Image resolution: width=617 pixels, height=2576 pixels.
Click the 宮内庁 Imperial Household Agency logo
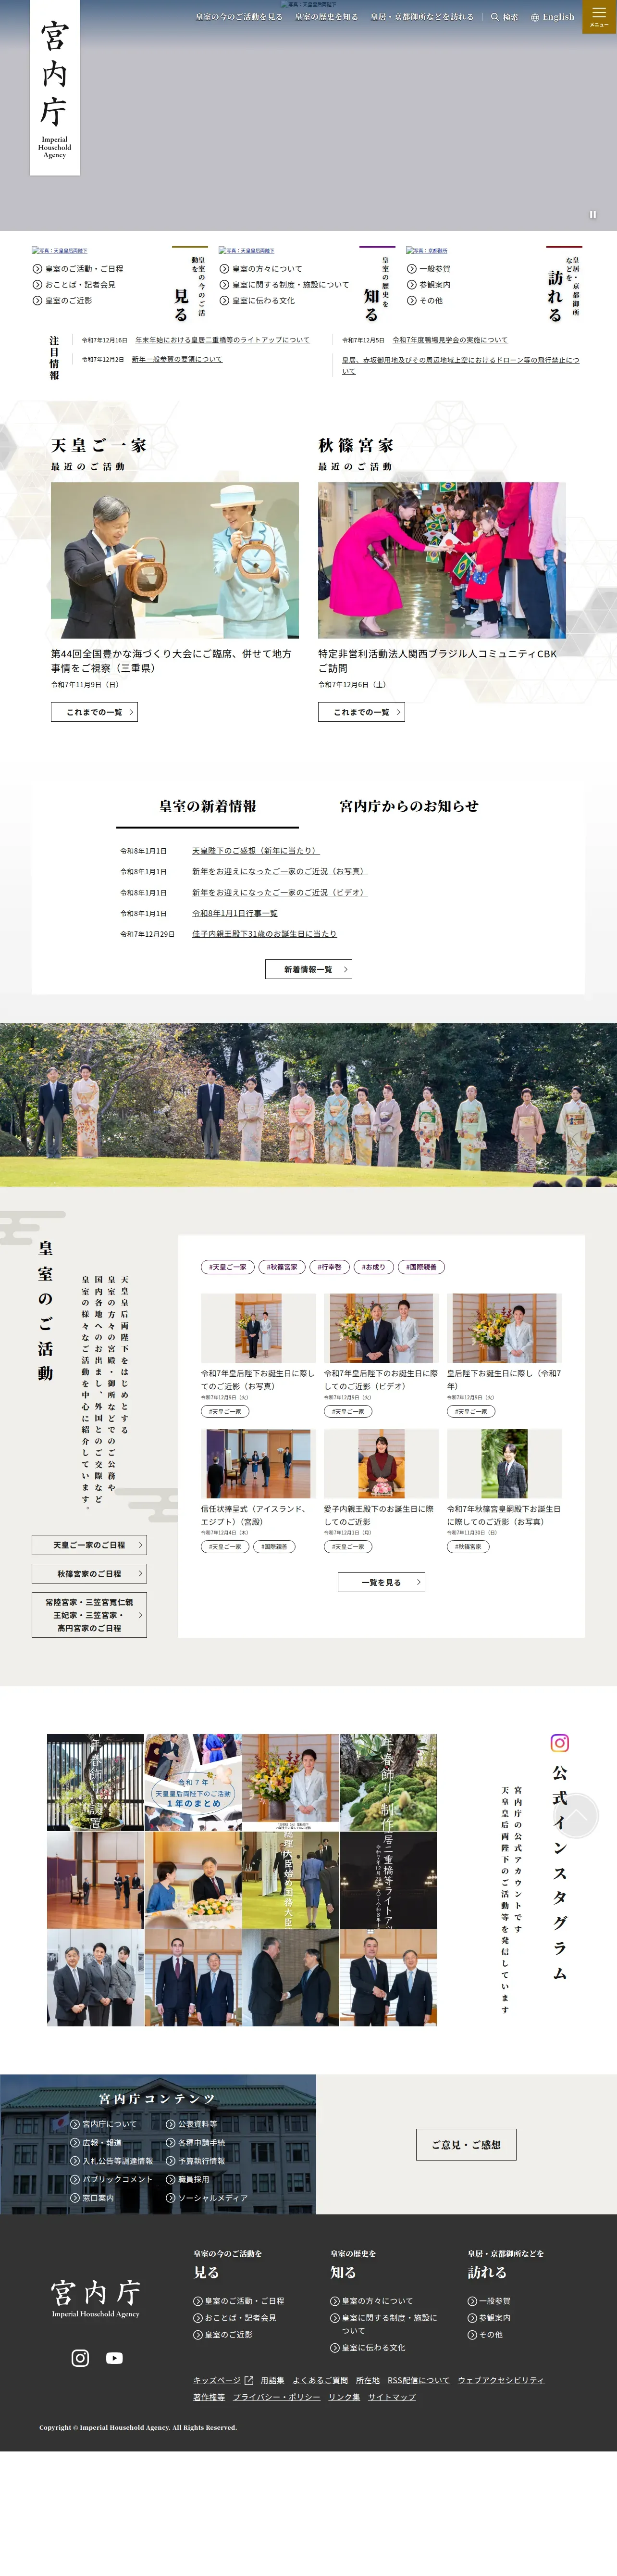pyautogui.click(x=54, y=88)
